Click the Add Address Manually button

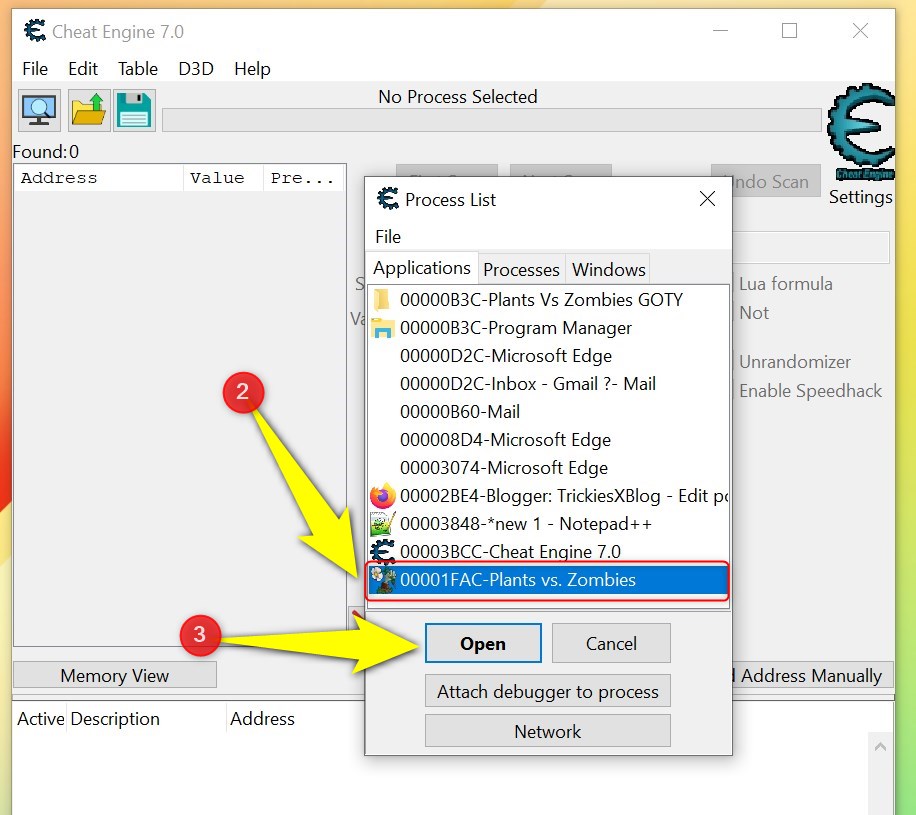(812, 675)
